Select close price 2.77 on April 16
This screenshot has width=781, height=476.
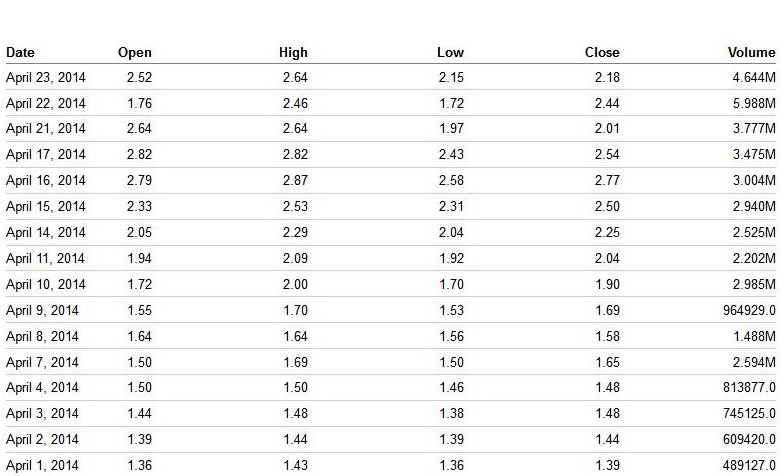point(606,181)
